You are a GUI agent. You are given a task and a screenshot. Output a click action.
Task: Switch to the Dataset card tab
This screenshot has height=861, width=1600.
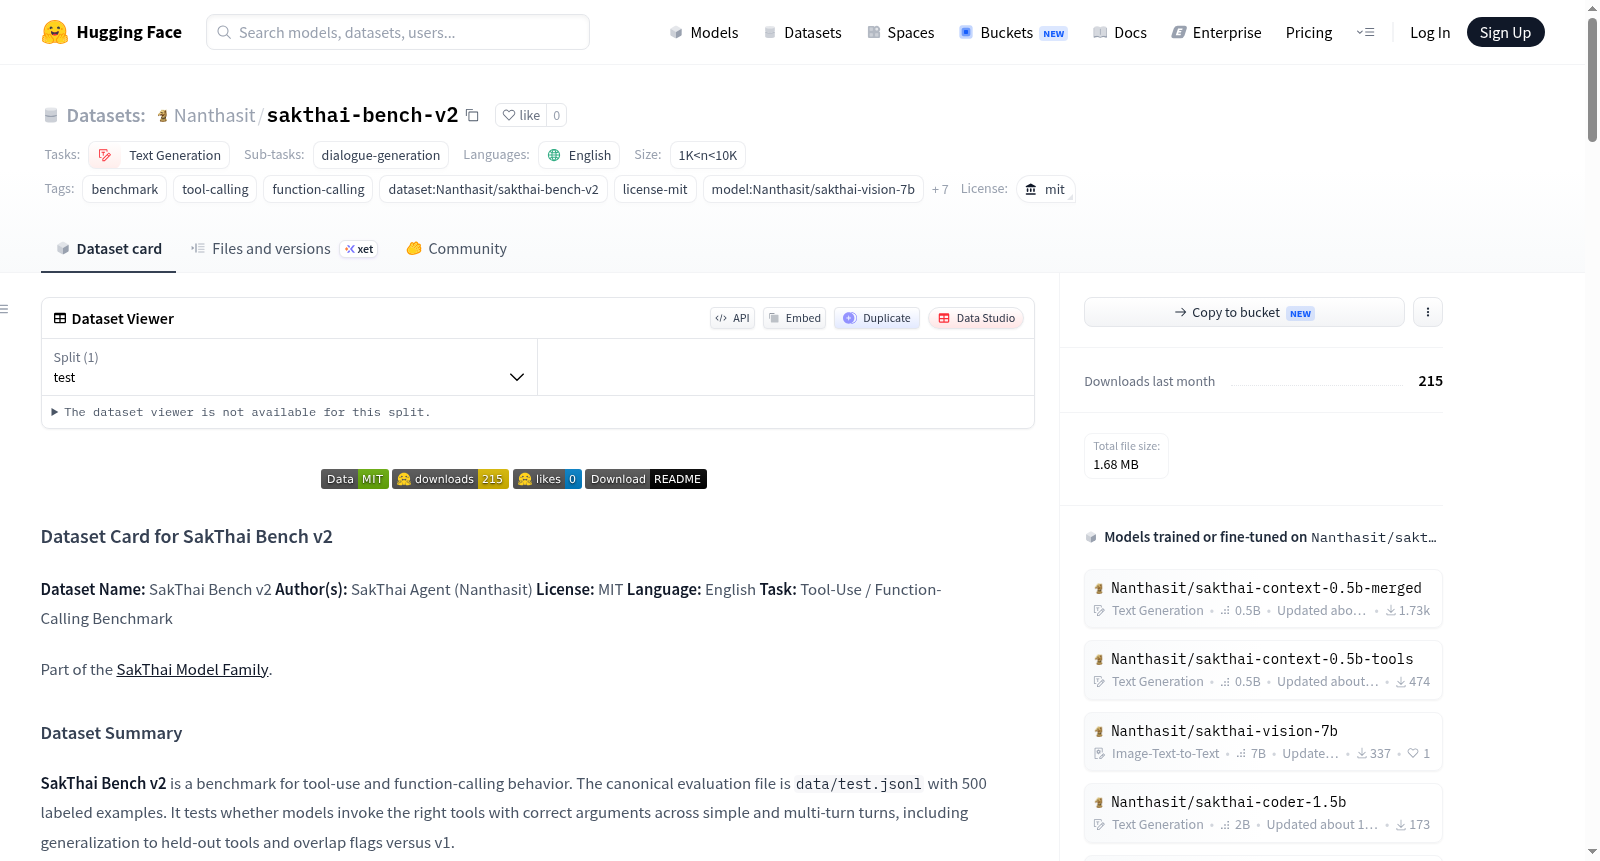[108, 249]
